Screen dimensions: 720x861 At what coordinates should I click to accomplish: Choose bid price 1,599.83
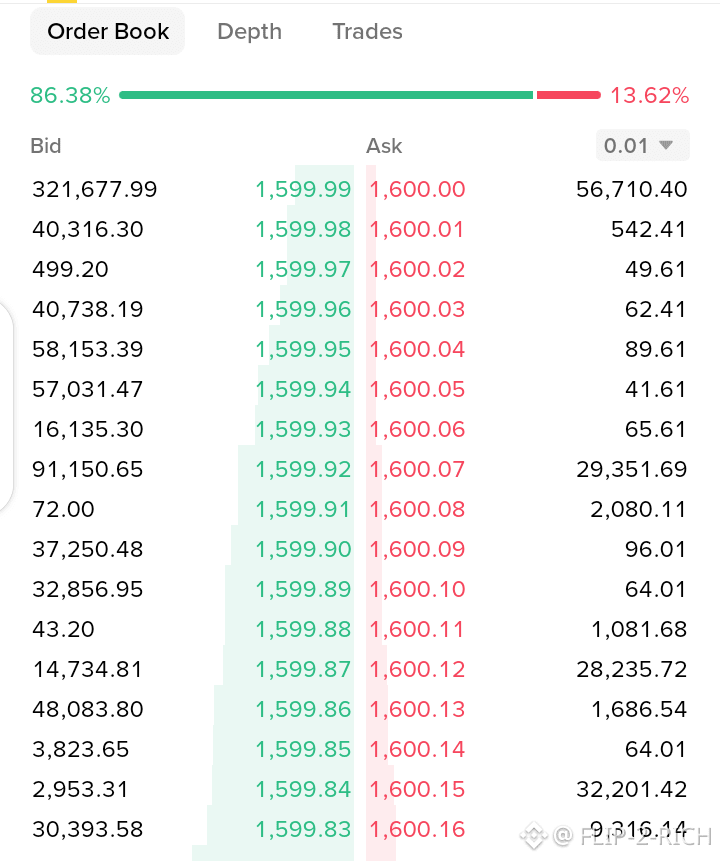(x=303, y=830)
